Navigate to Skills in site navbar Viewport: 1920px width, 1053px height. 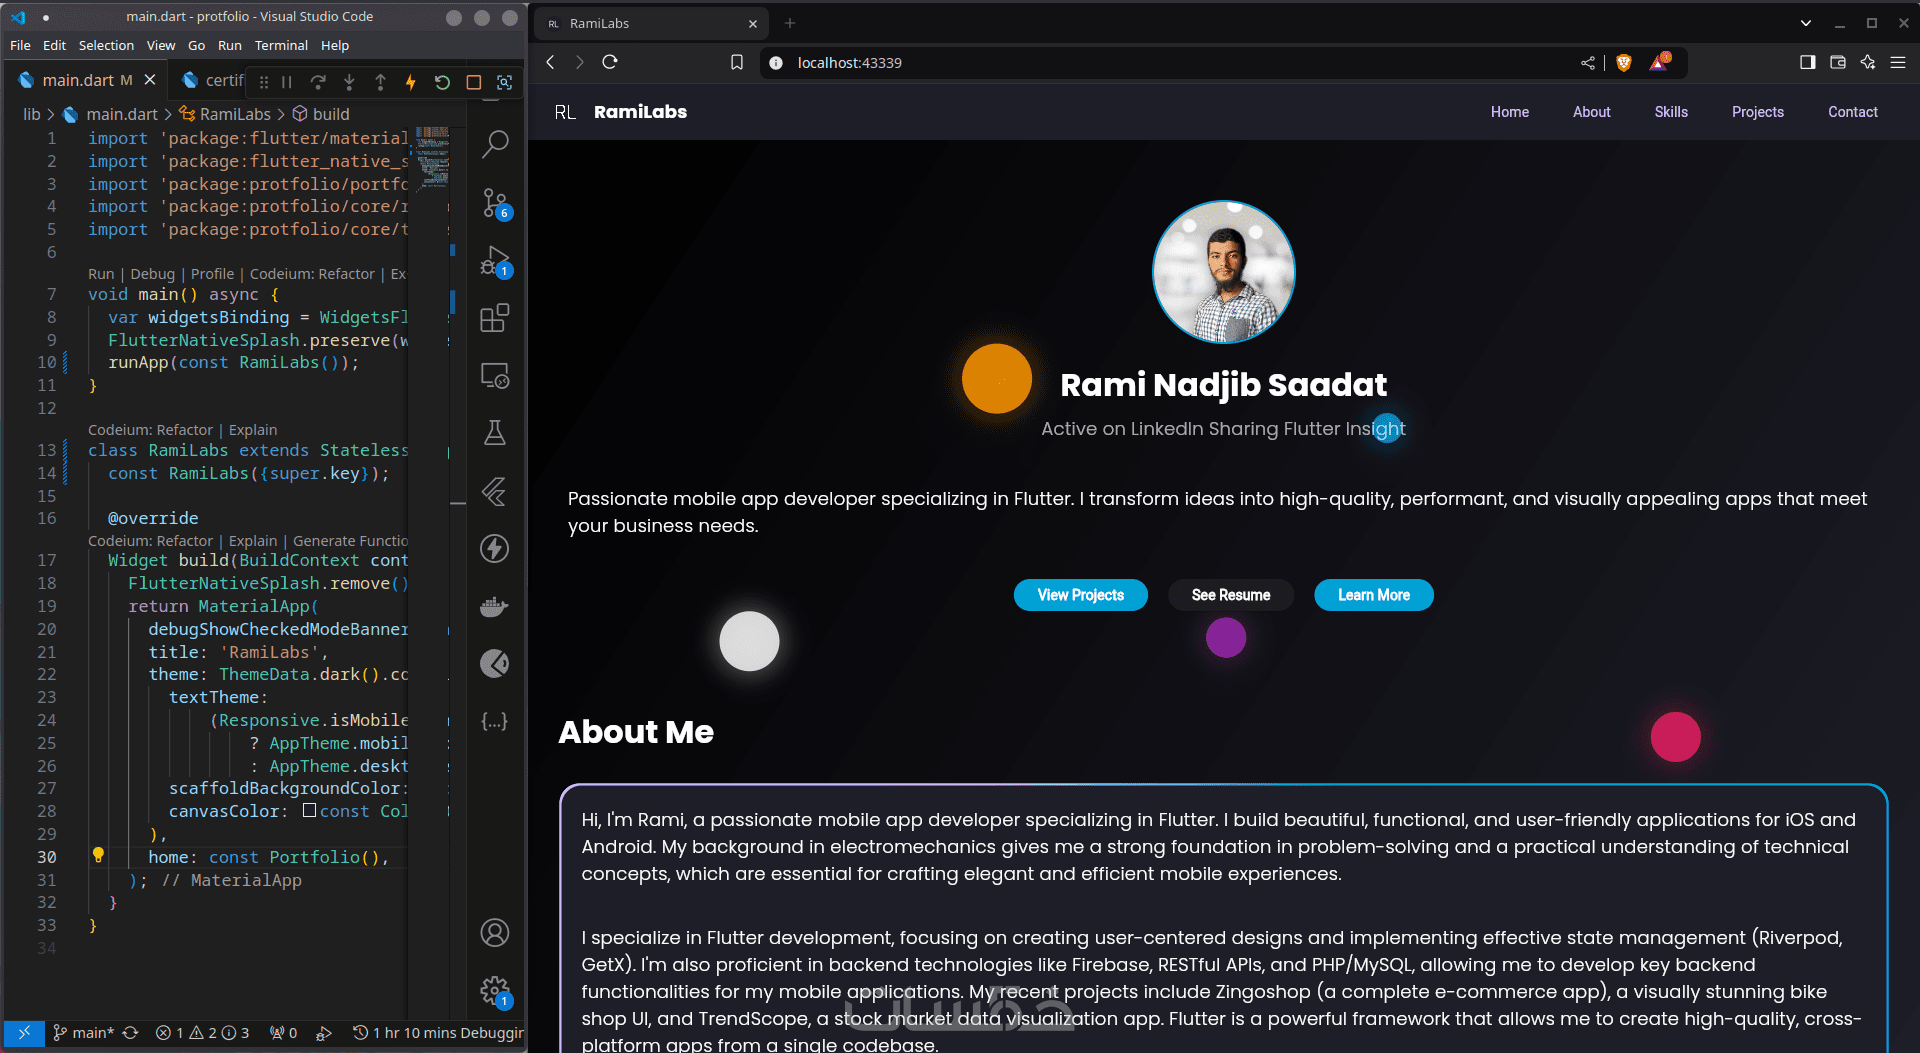tap(1671, 112)
